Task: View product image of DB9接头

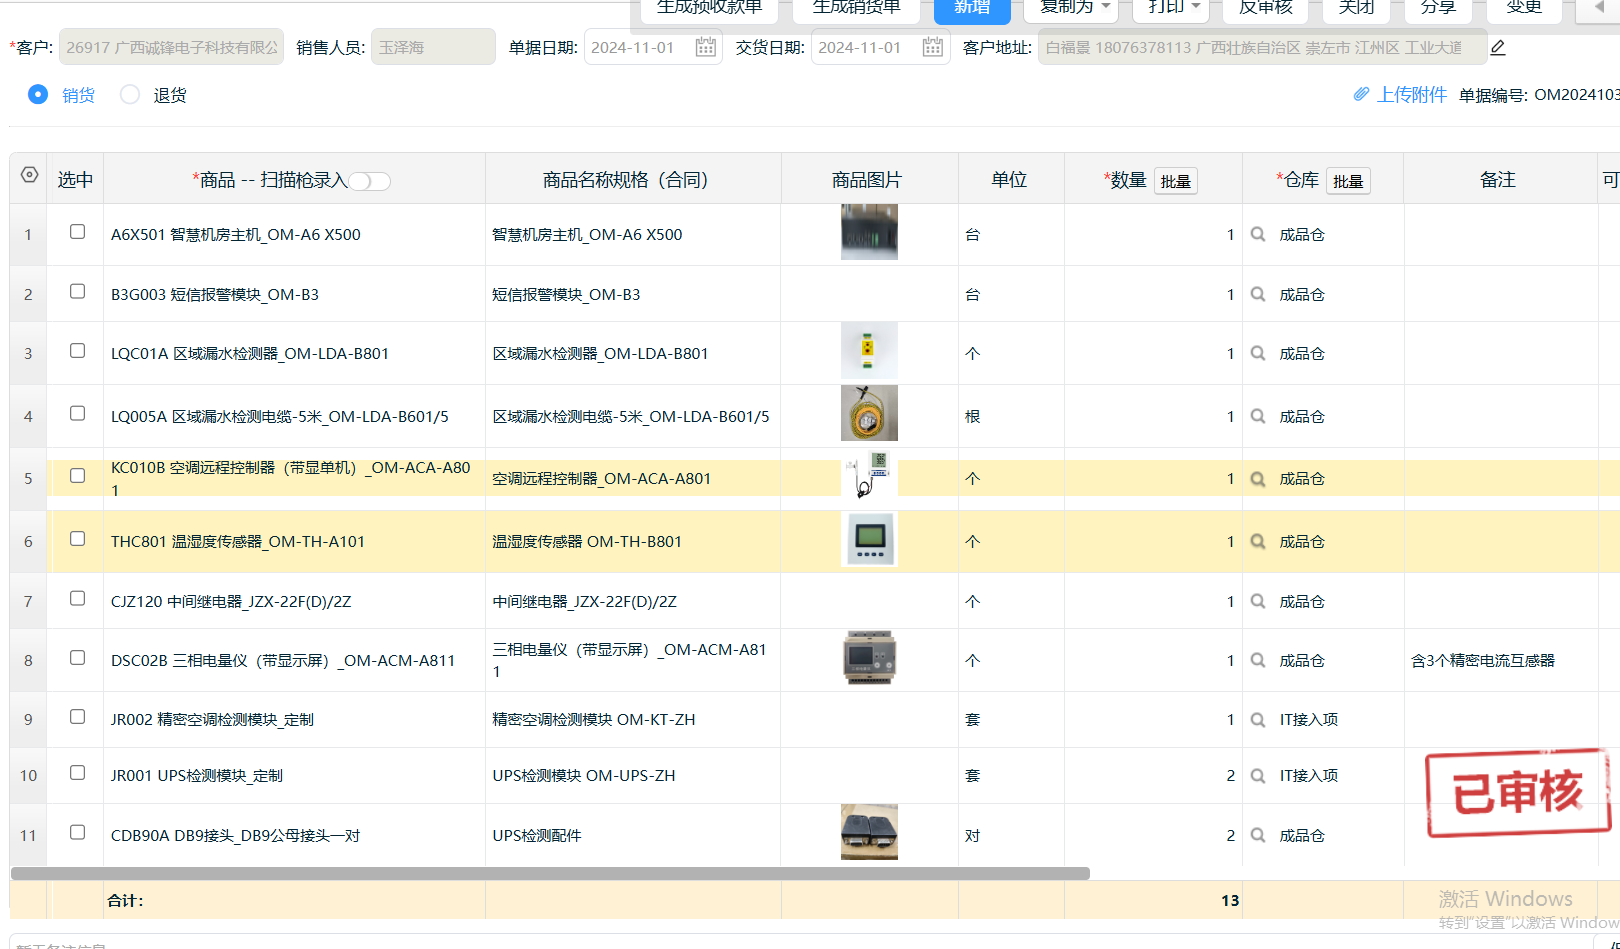Action: click(x=869, y=832)
